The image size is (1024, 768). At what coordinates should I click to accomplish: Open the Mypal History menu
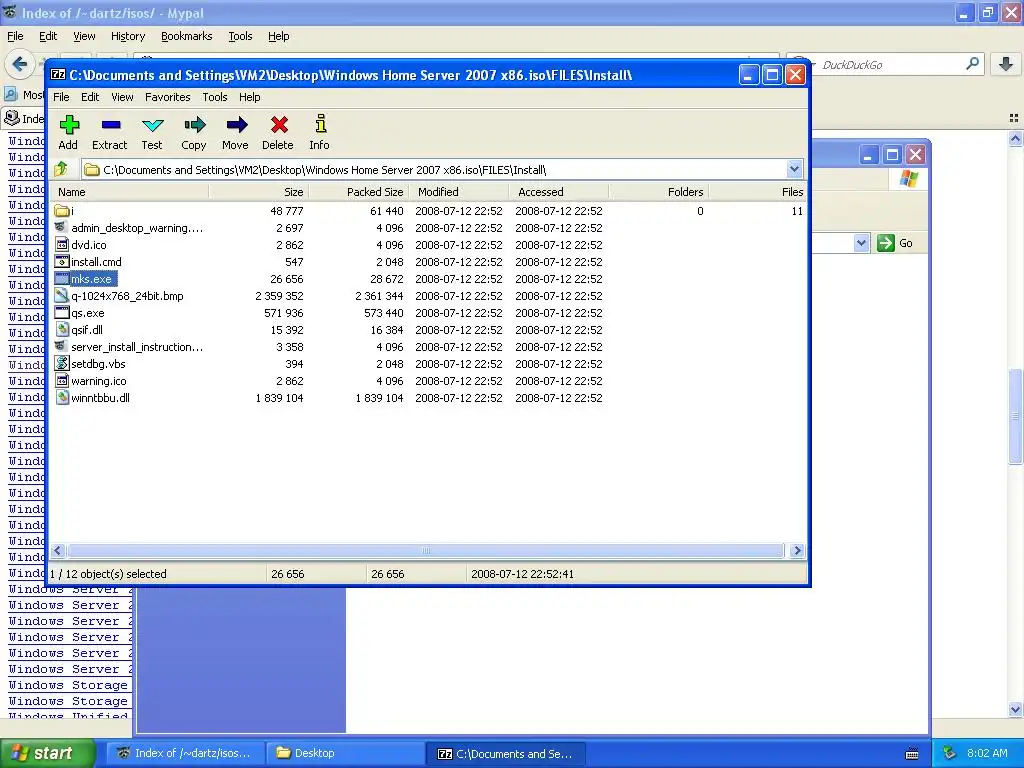[127, 36]
